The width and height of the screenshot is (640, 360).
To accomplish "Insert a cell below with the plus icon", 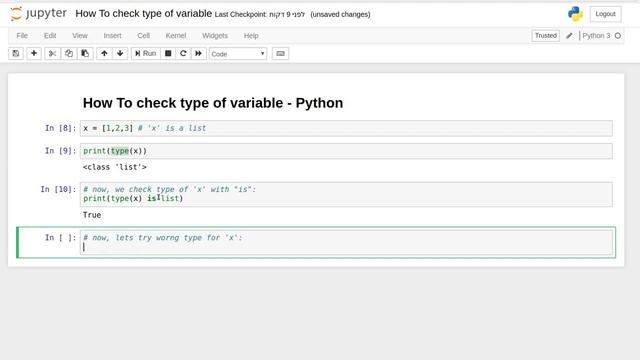I will 34,53.
